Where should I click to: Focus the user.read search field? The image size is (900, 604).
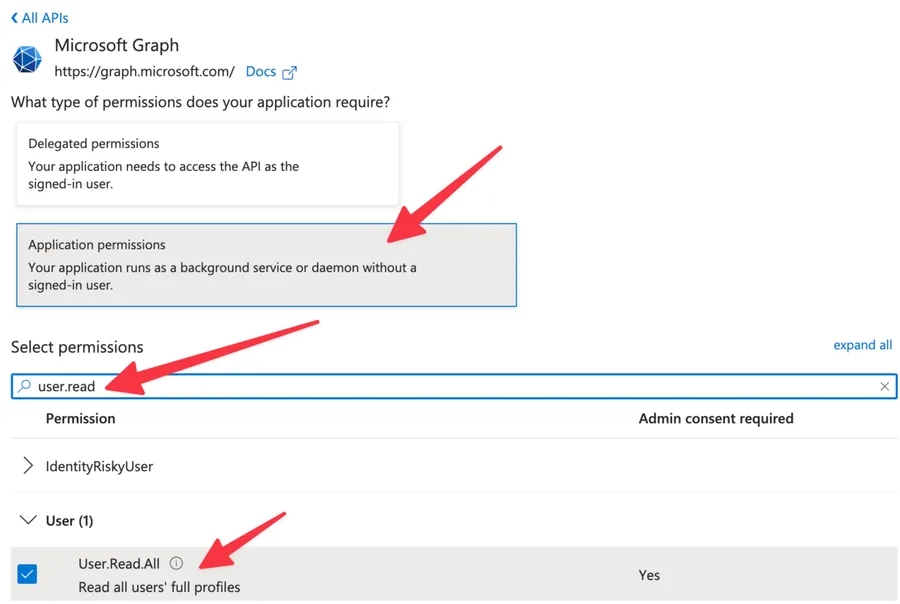tap(450, 386)
